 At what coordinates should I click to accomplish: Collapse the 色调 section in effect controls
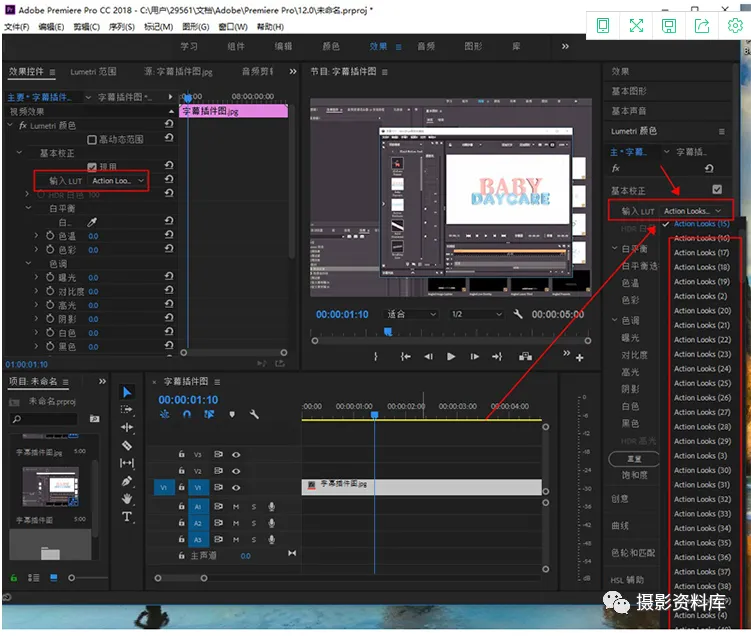pyautogui.click(x=28, y=263)
